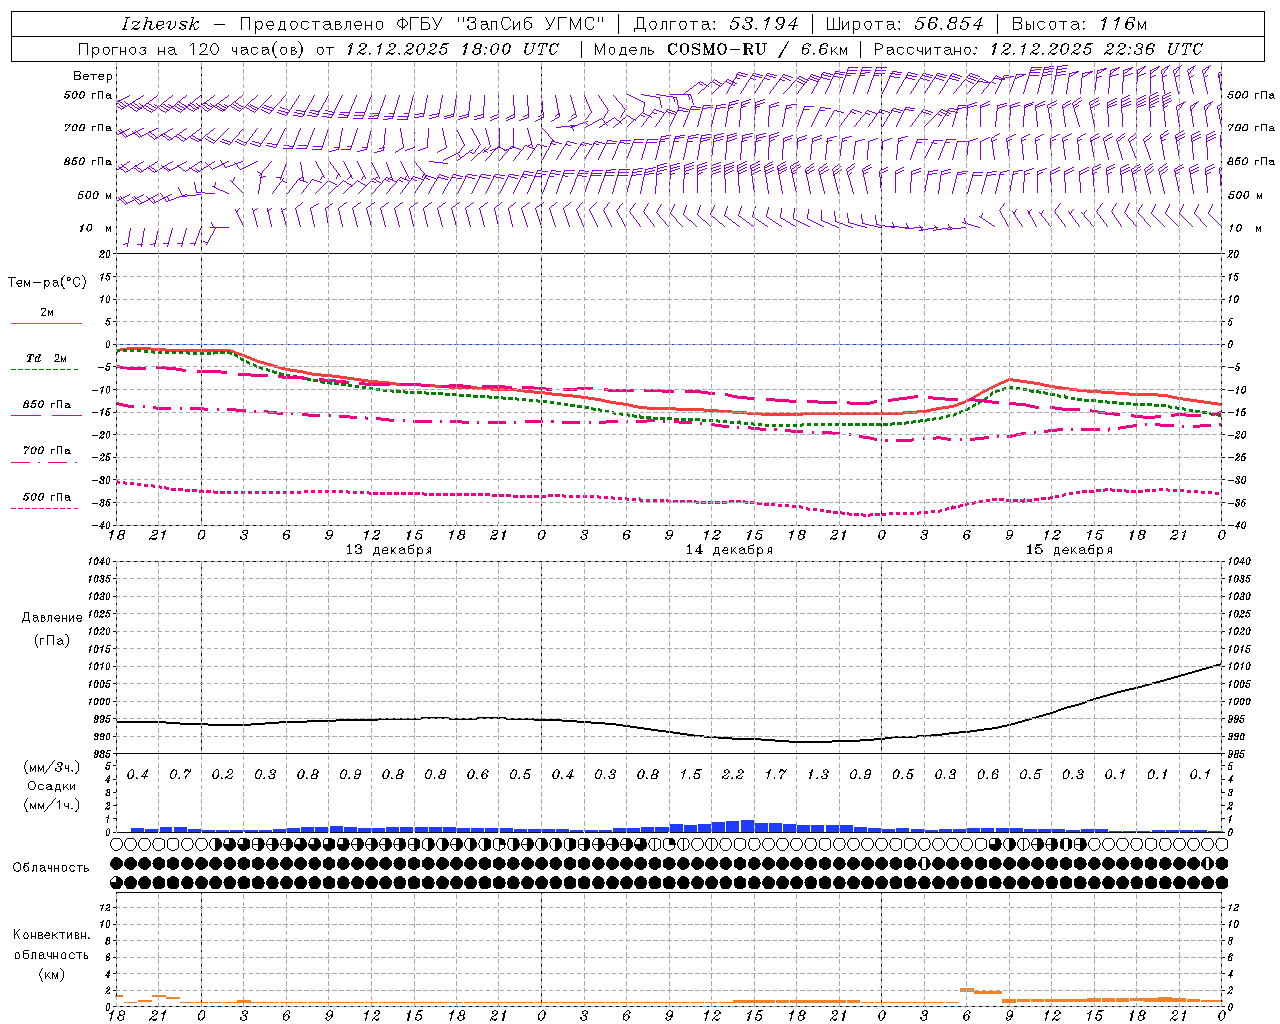Click "700 гПа" on wind panel's left side
This screenshot has height=1024, width=1280.
pyautogui.click(x=88, y=128)
